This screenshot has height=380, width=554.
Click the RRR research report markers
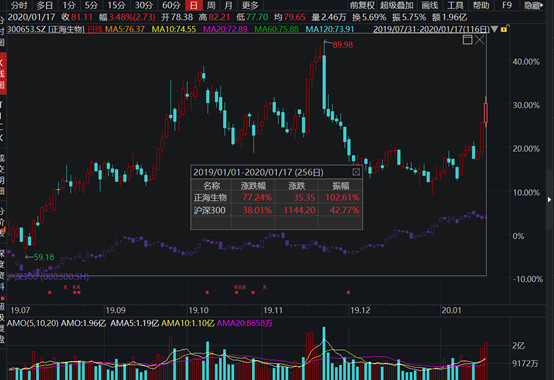pos(240,287)
